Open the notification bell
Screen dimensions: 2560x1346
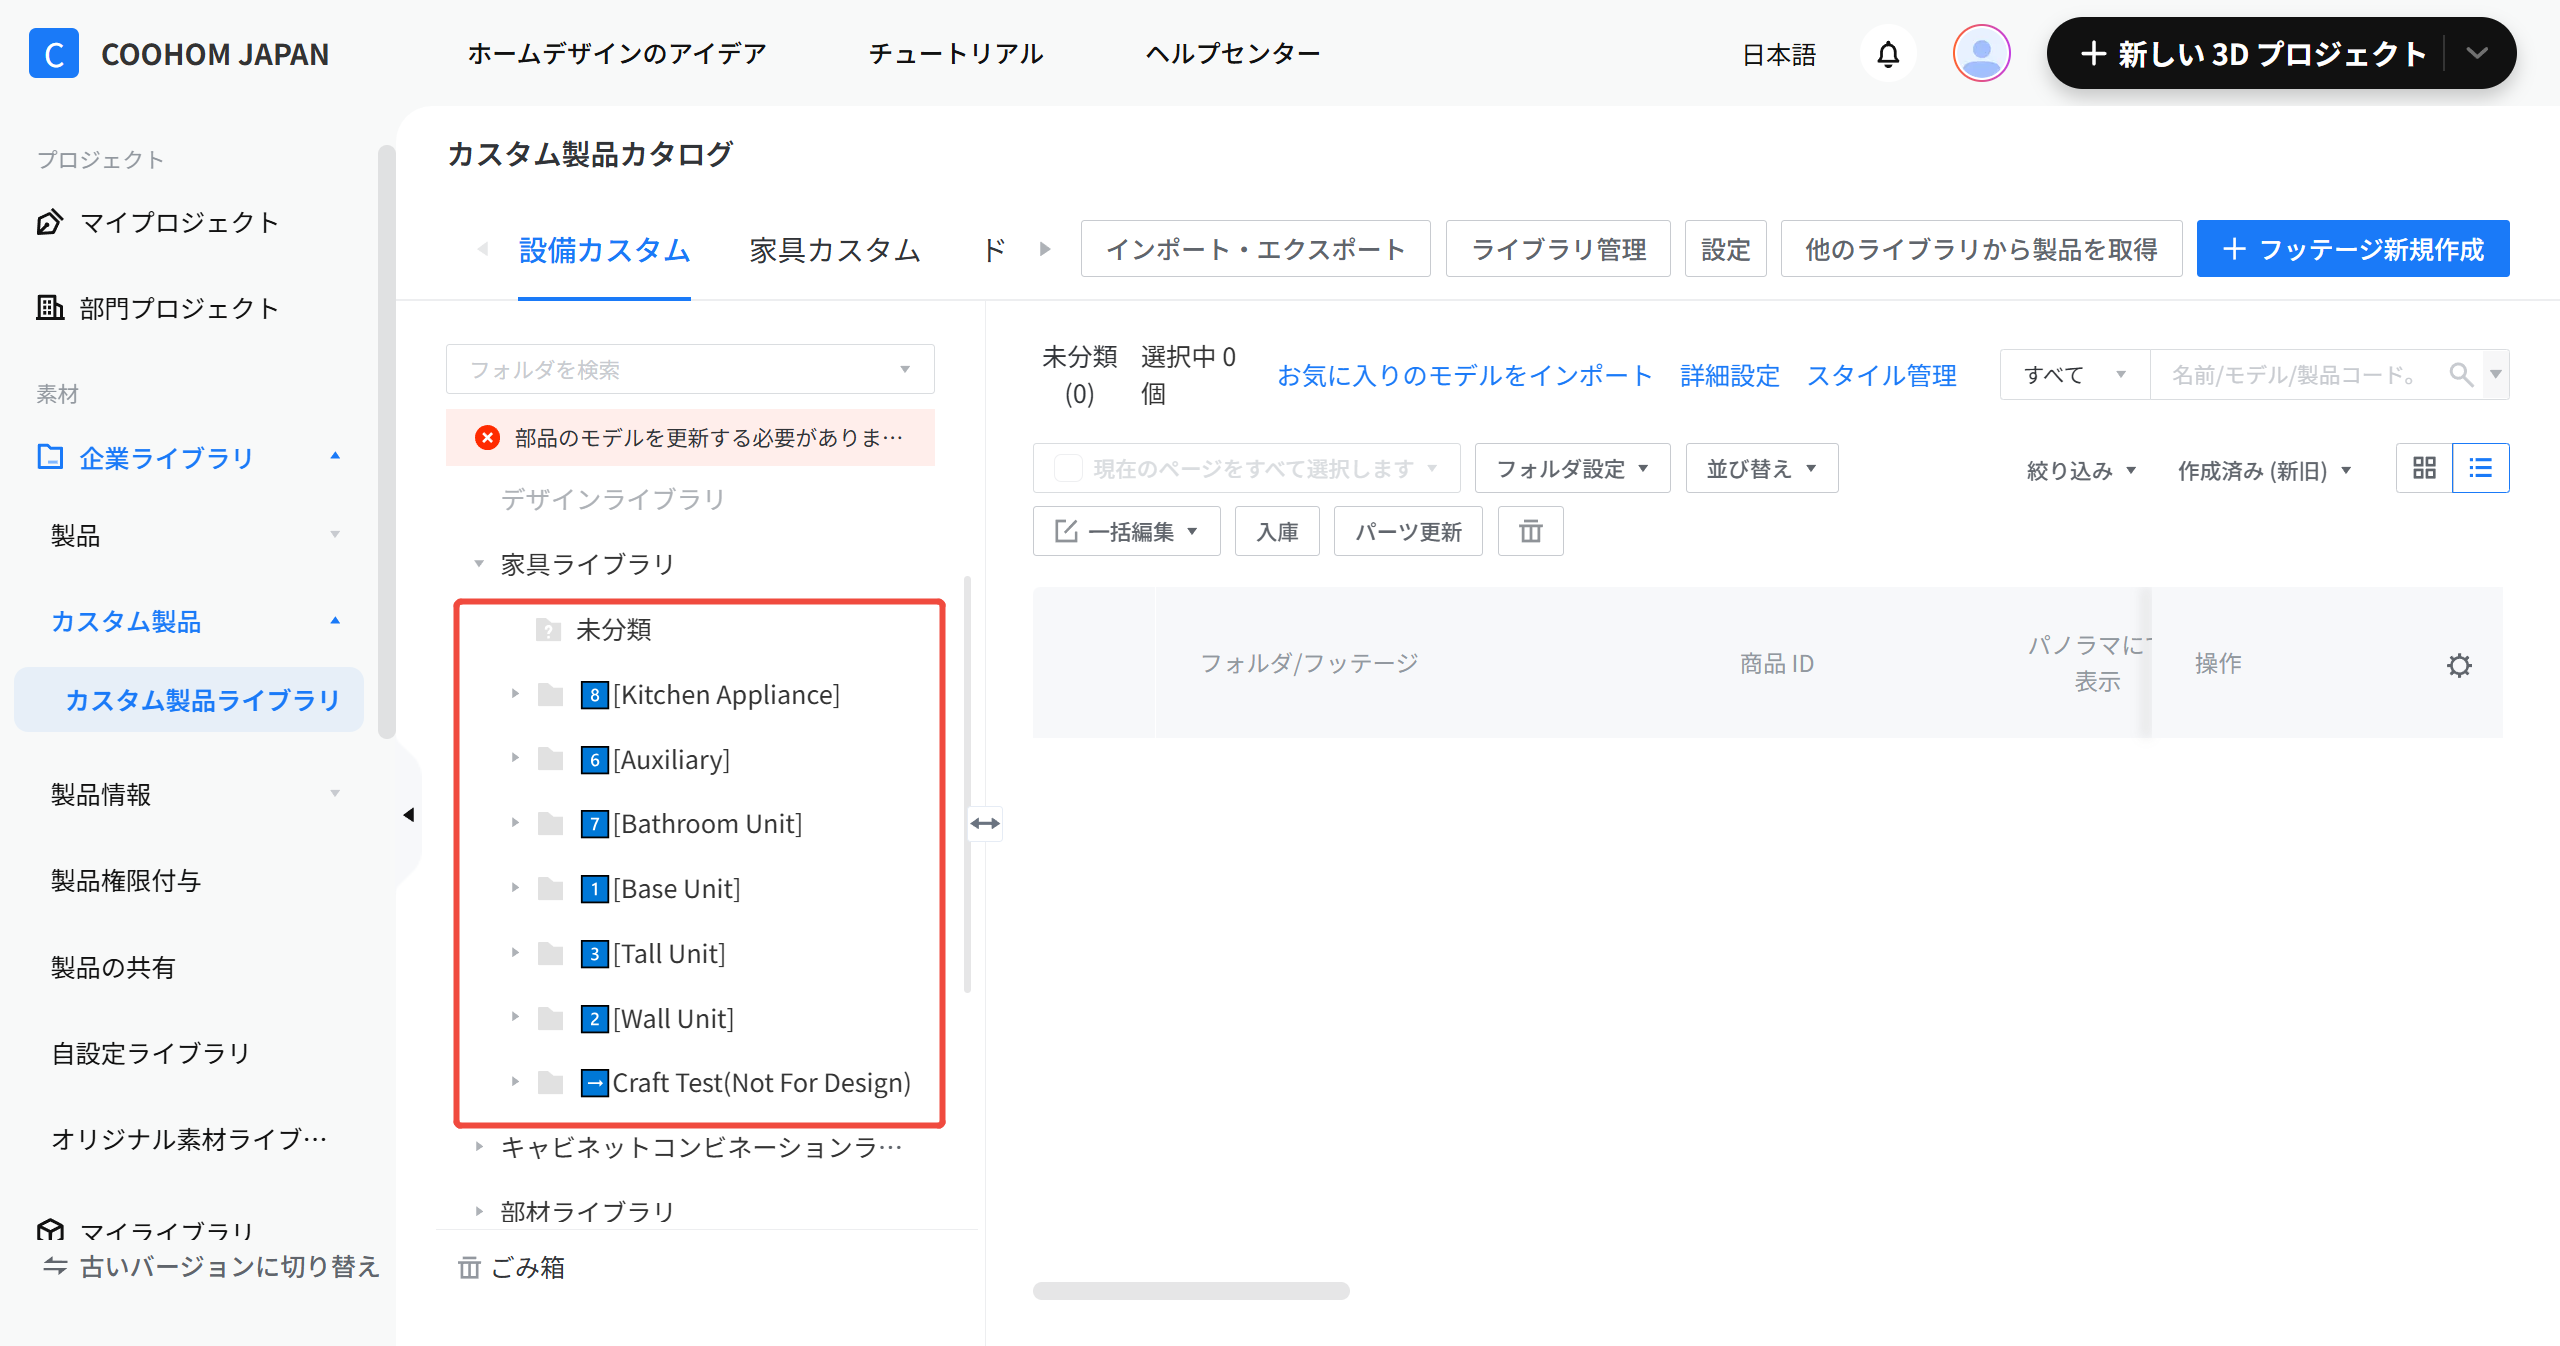(1888, 54)
